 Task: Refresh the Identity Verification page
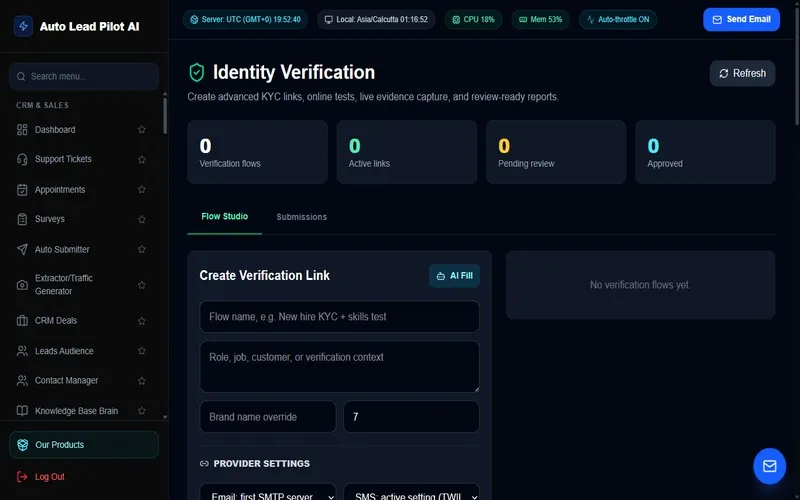[x=742, y=73]
